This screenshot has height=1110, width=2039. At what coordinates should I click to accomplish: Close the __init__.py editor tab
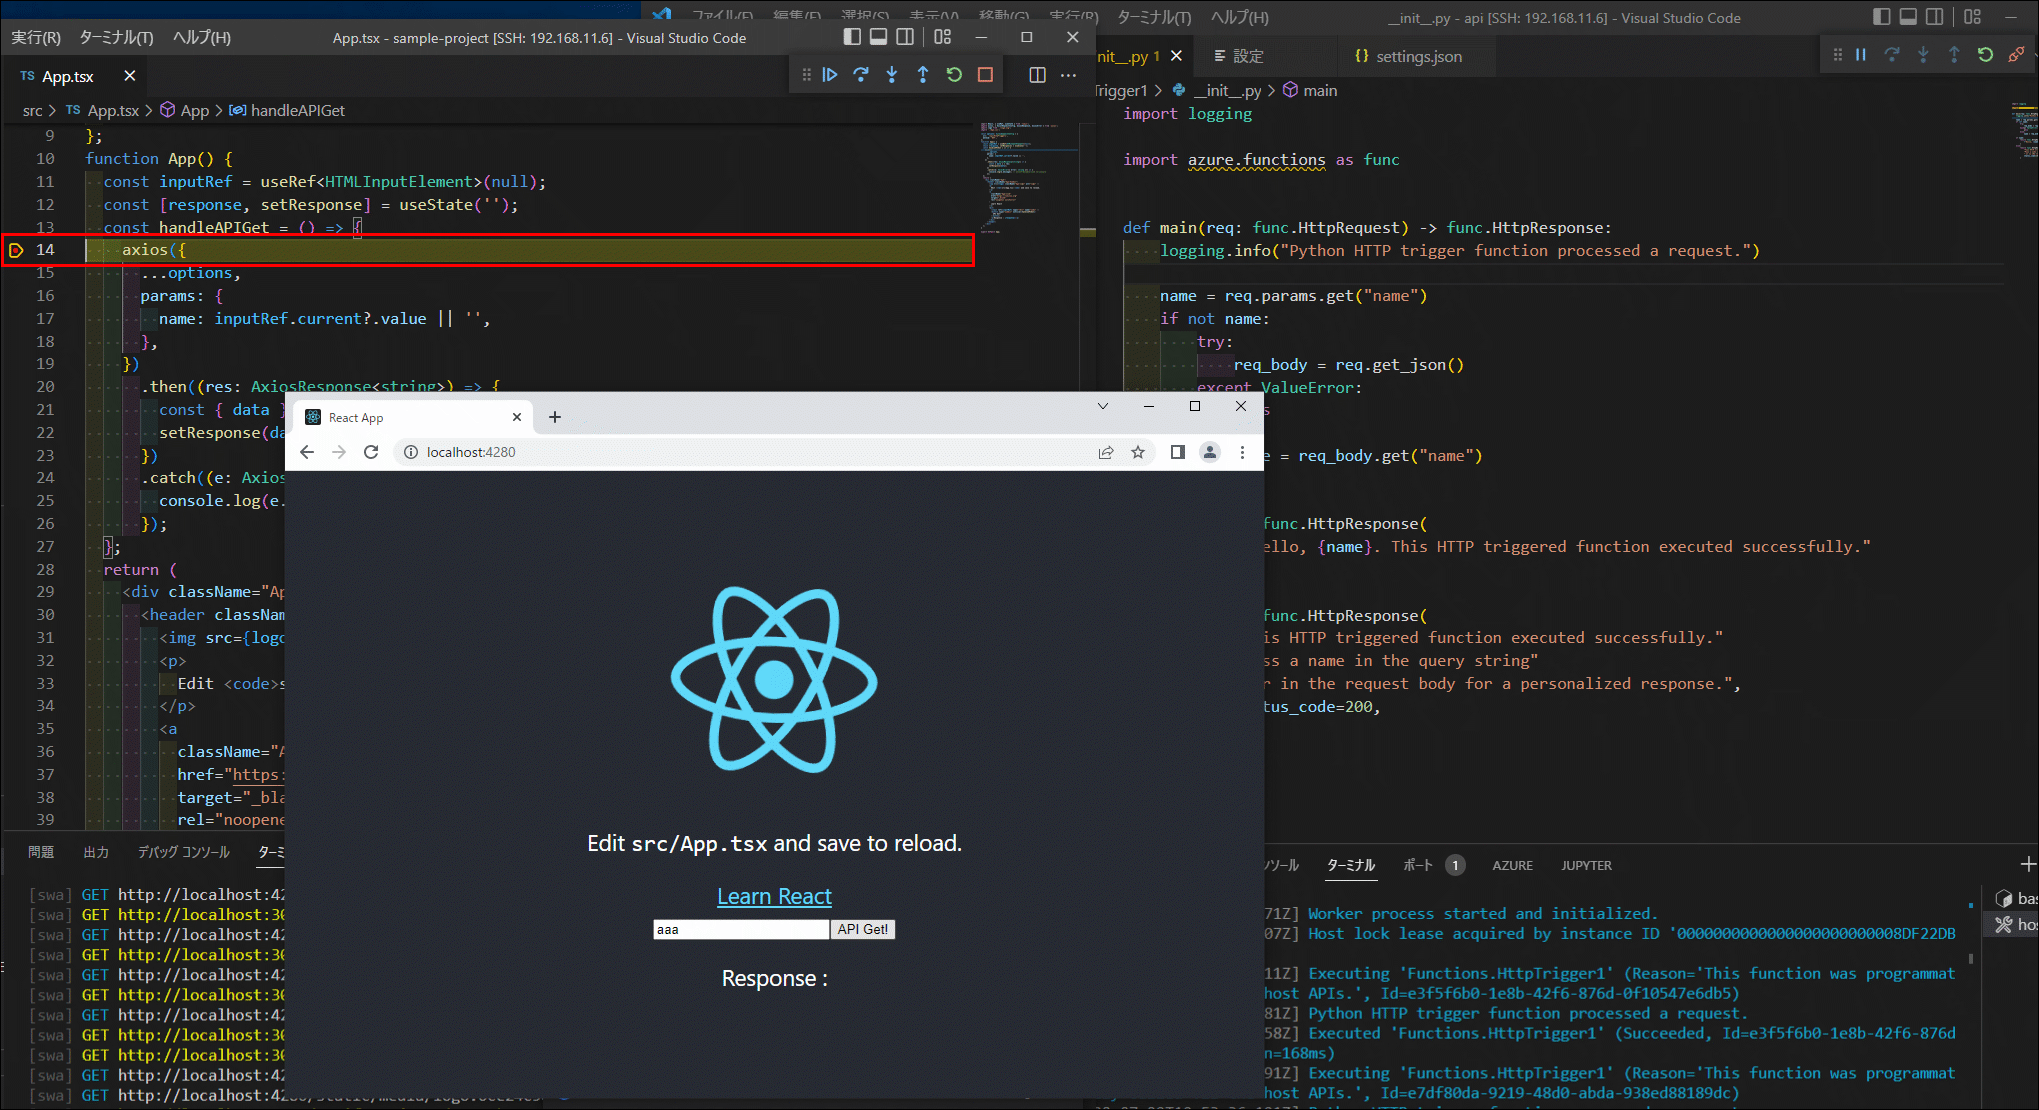[x=1176, y=56]
